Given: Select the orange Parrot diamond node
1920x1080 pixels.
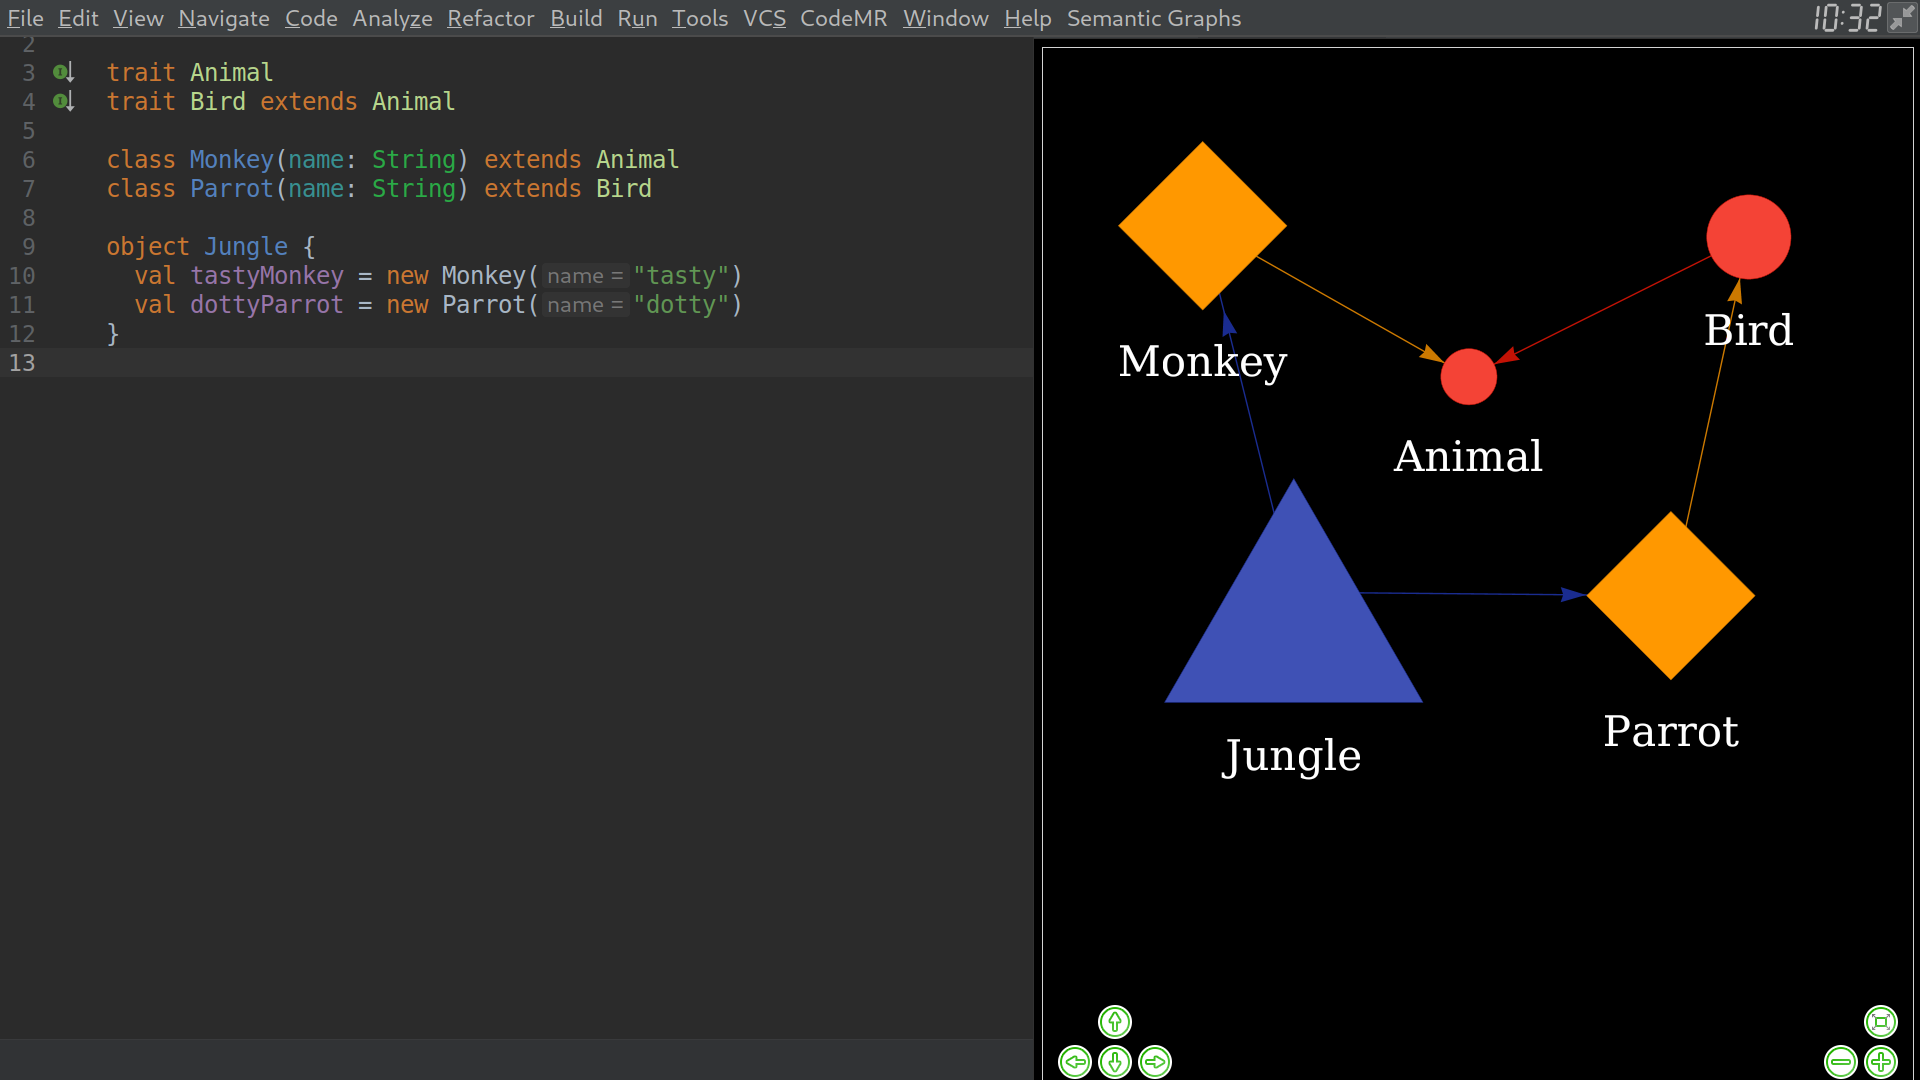Looking at the screenshot, I should [x=1670, y=596].
